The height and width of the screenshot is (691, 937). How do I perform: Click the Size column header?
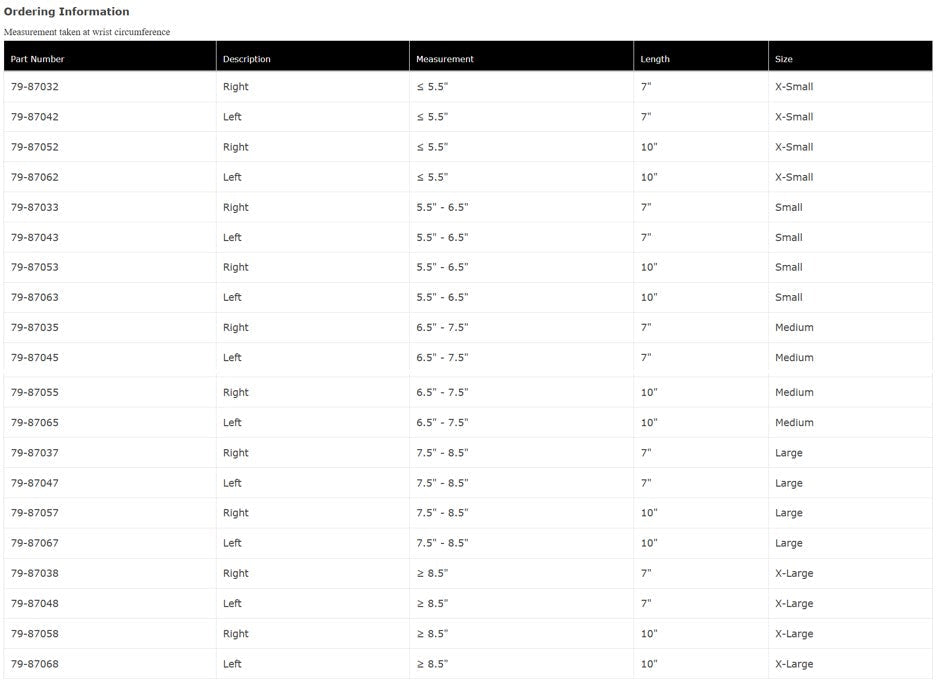[784, 59]
